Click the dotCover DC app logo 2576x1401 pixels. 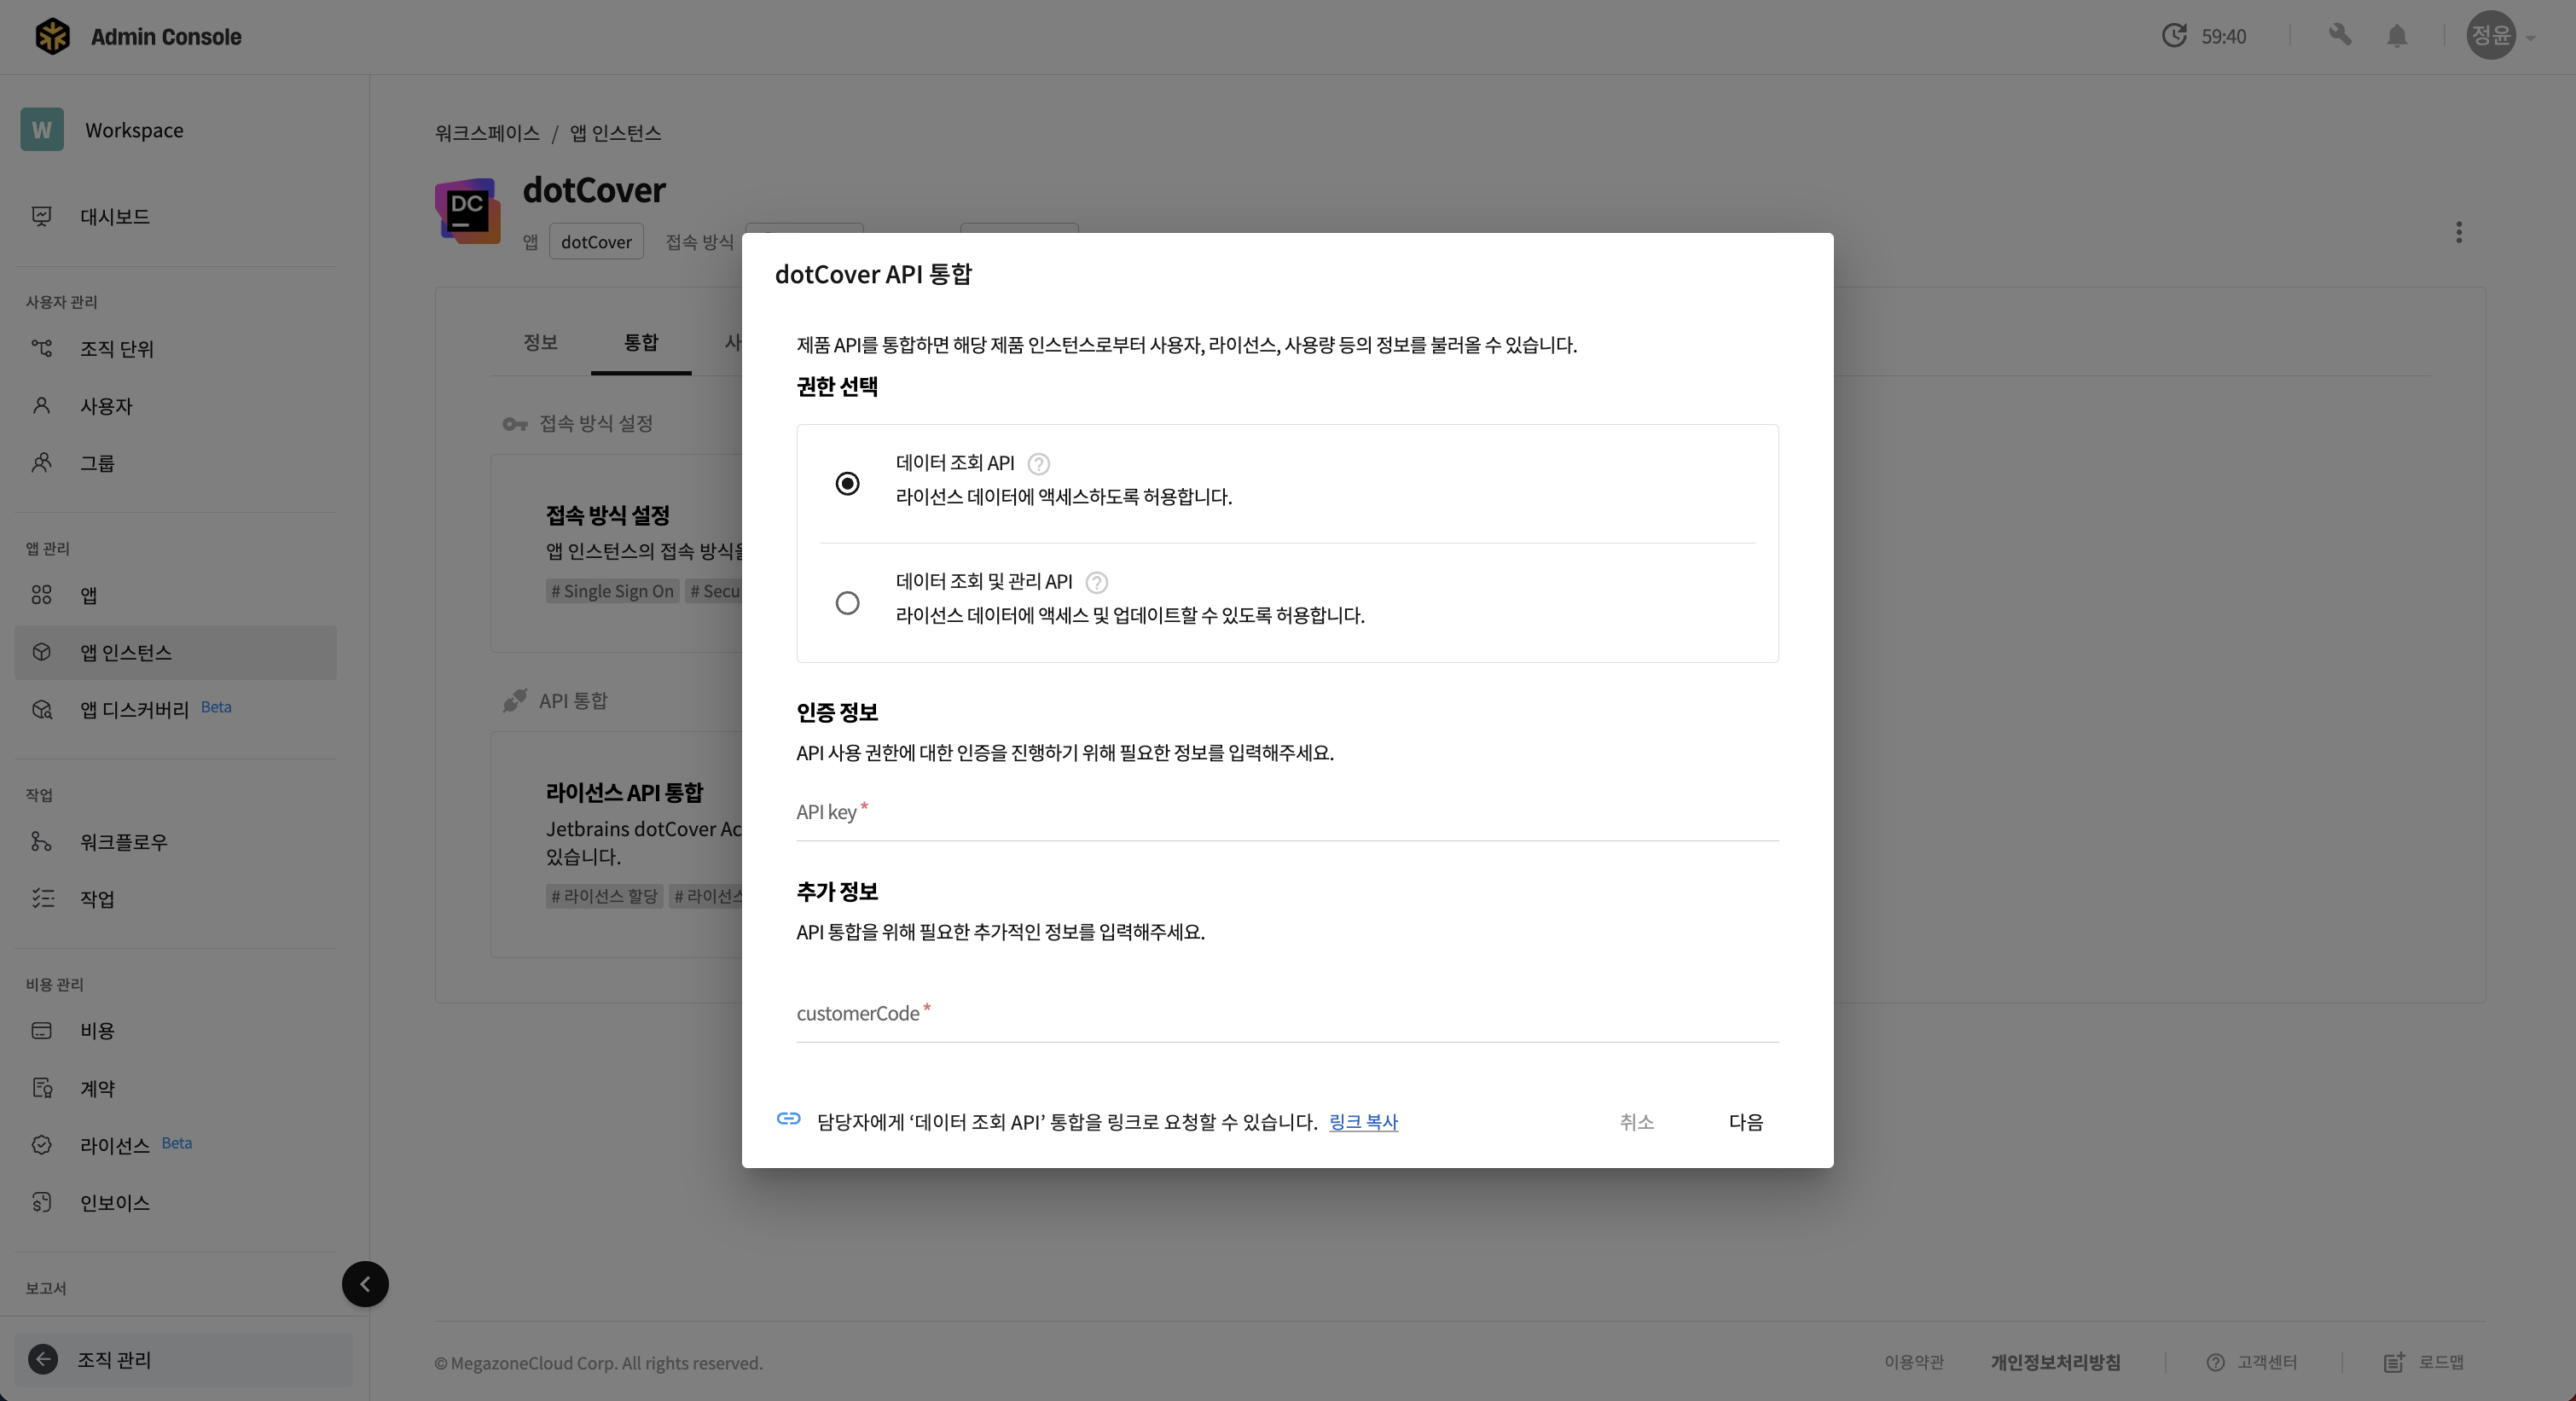pyautogui.click(x=467, y=211)
